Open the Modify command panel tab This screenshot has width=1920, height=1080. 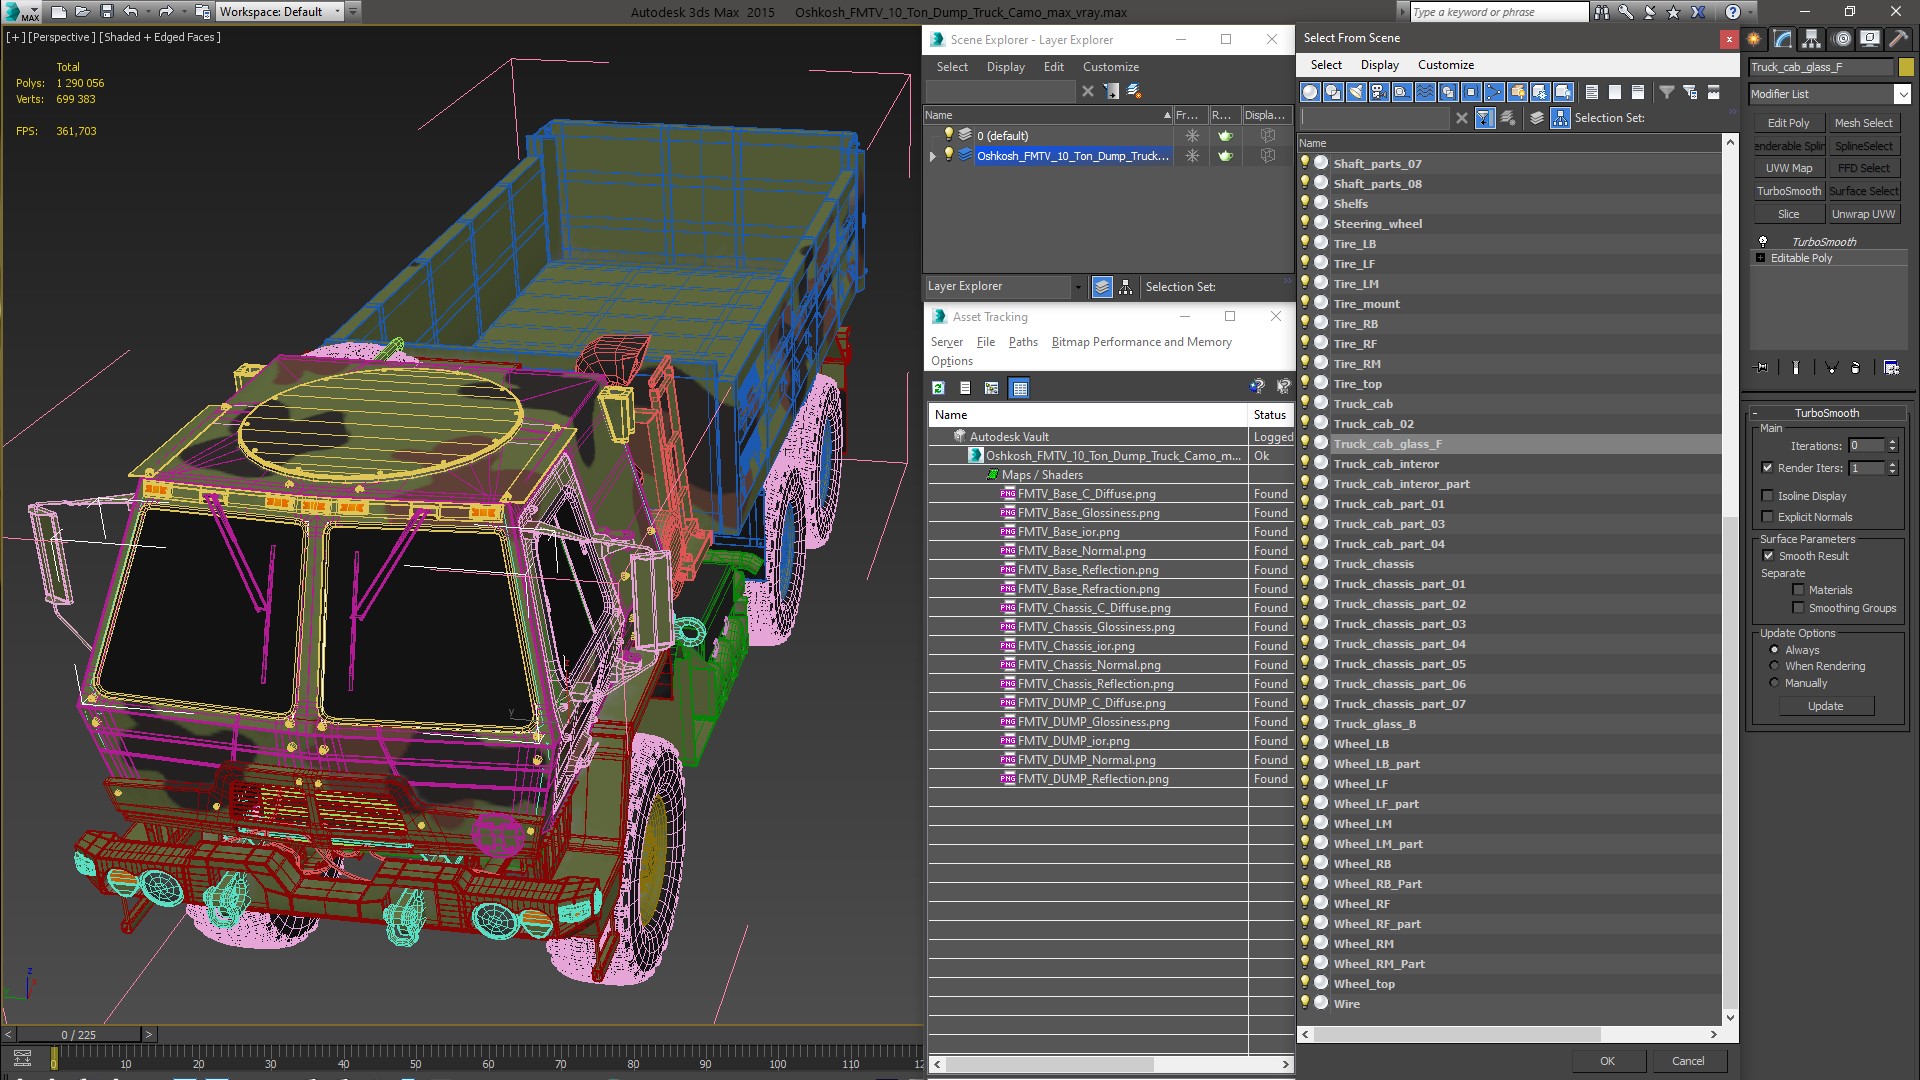(x=1783, y=39)
